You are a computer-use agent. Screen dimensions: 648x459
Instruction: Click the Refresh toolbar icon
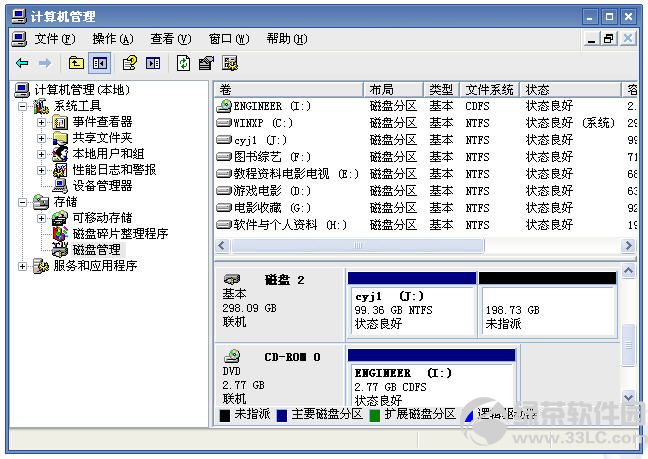click(183, 63)
